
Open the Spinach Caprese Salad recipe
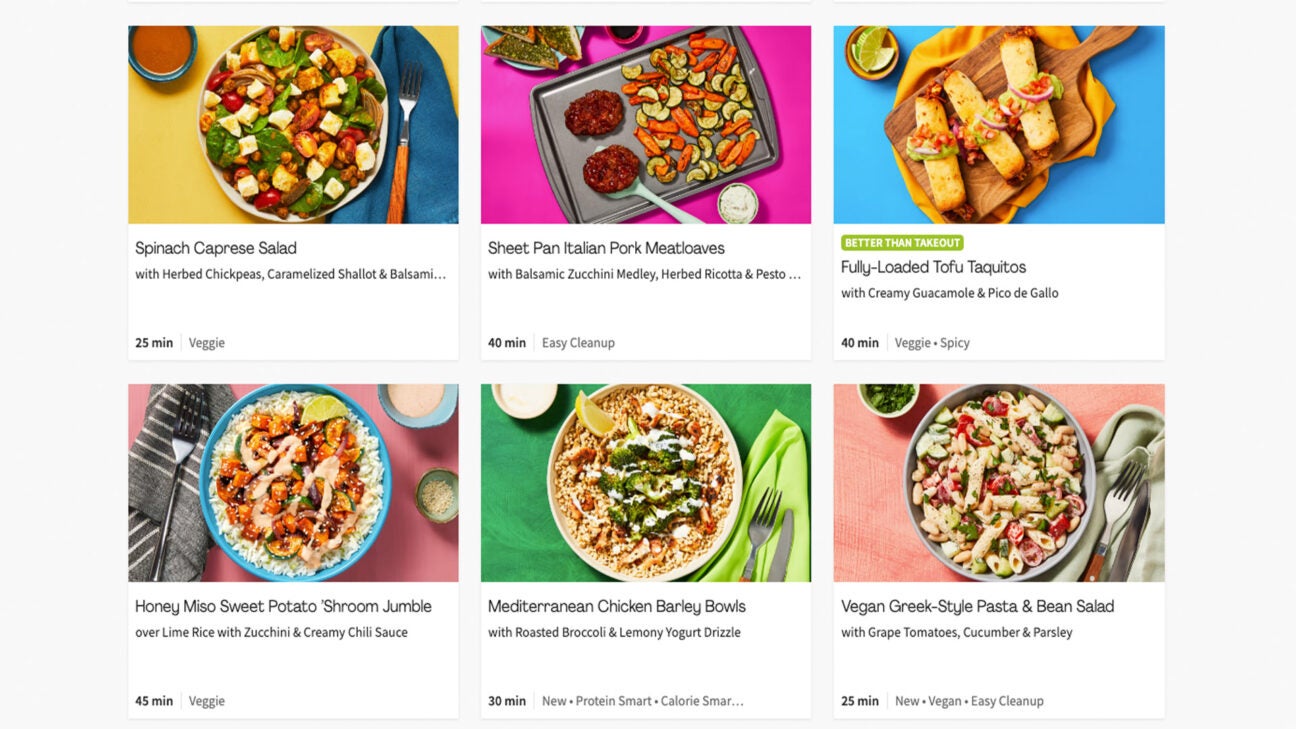(216, 247)
